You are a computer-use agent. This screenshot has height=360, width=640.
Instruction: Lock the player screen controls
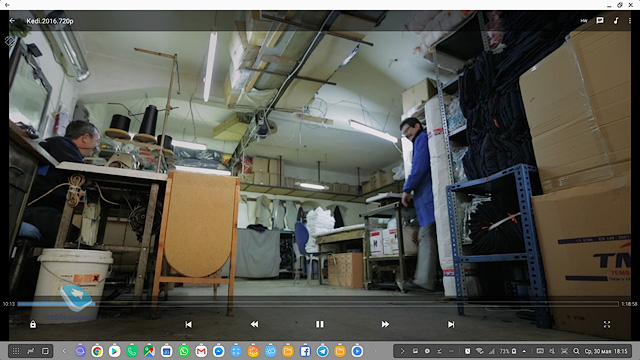pos(33,324)
